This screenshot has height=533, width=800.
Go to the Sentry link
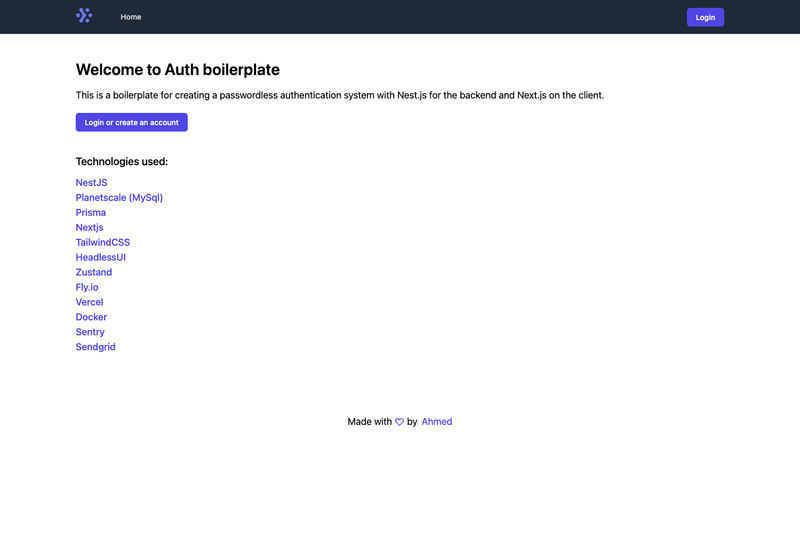coord(90,332)
